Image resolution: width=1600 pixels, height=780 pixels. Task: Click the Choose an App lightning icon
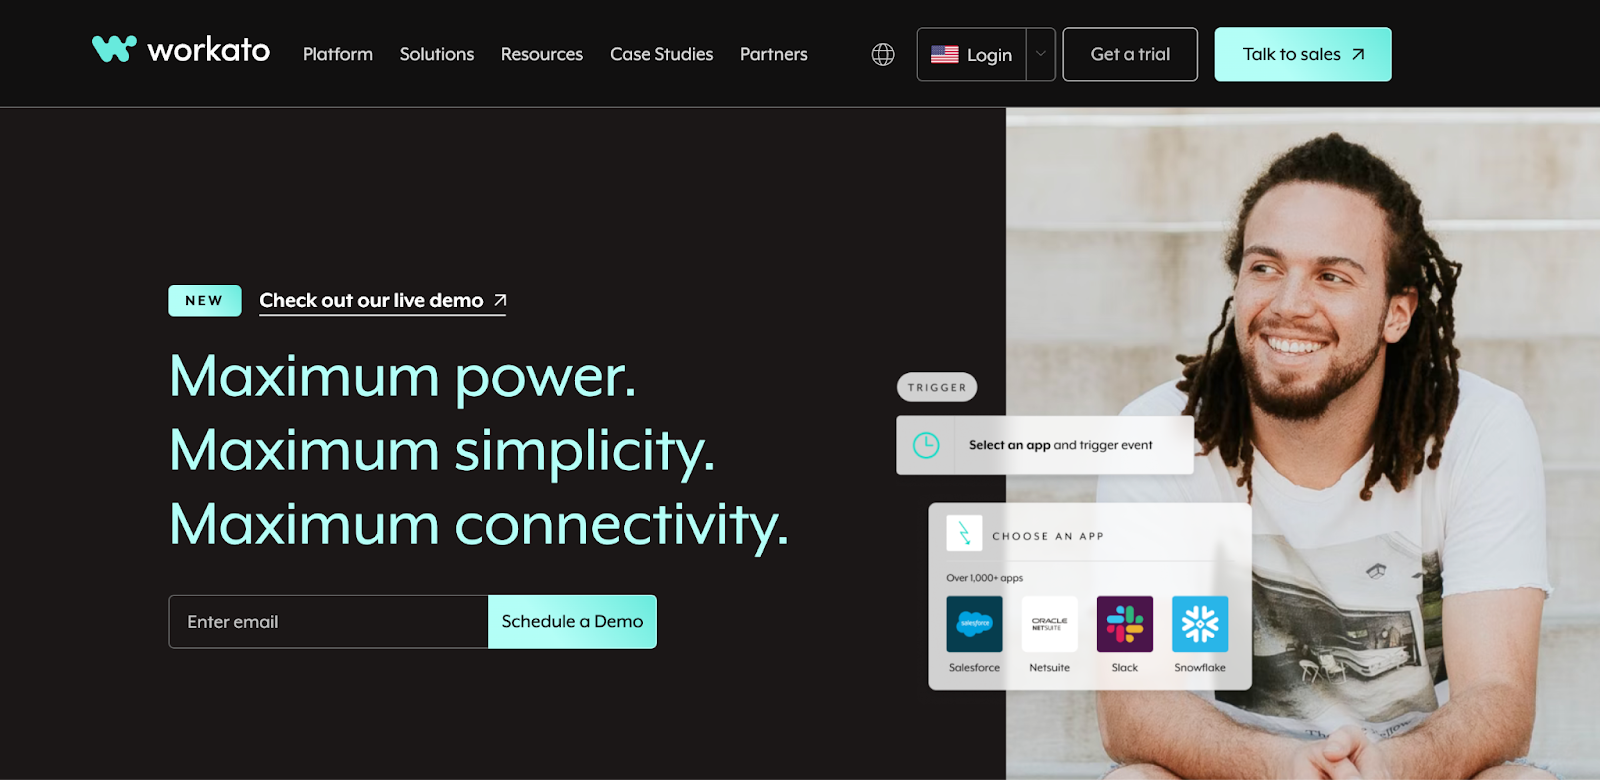click(964, 534)
